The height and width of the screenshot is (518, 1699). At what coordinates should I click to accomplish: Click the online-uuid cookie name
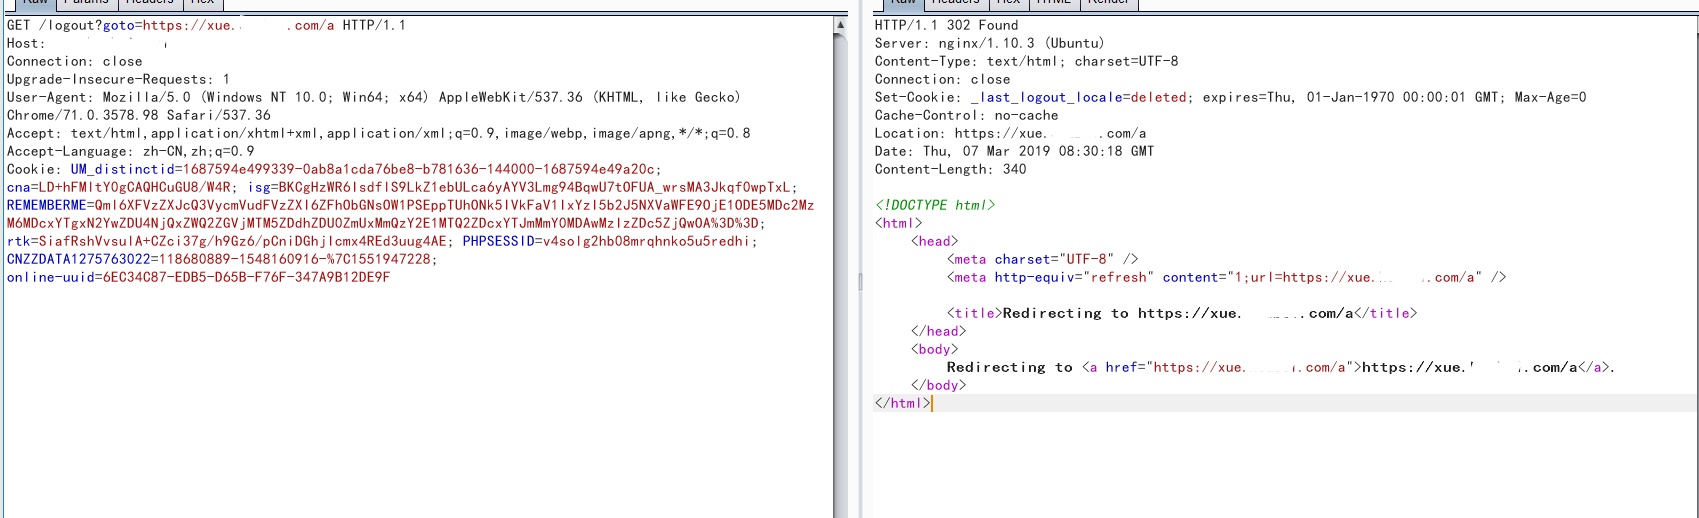click(50, 278)
